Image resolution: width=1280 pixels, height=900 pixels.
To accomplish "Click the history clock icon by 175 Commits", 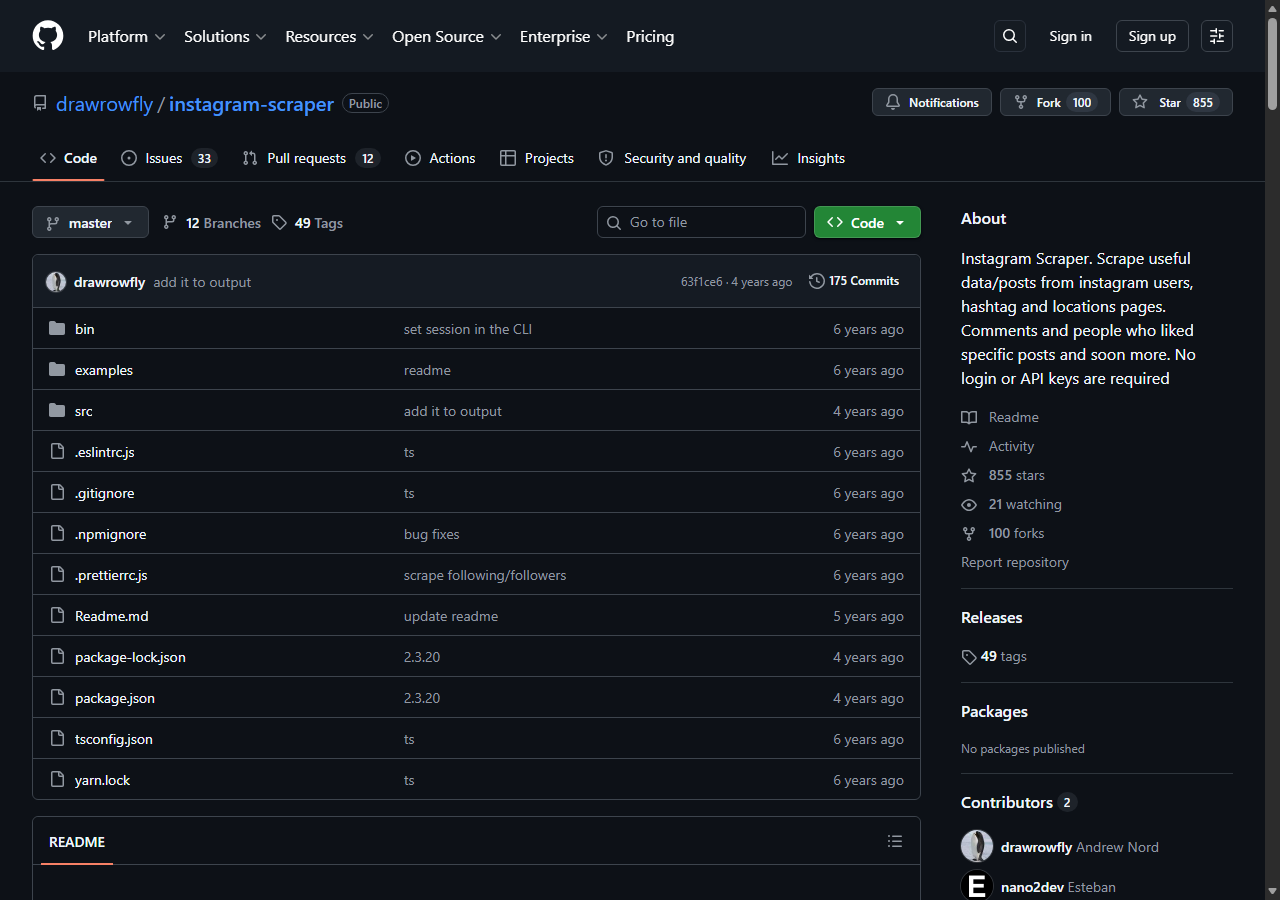I will [x=817, y=281].
